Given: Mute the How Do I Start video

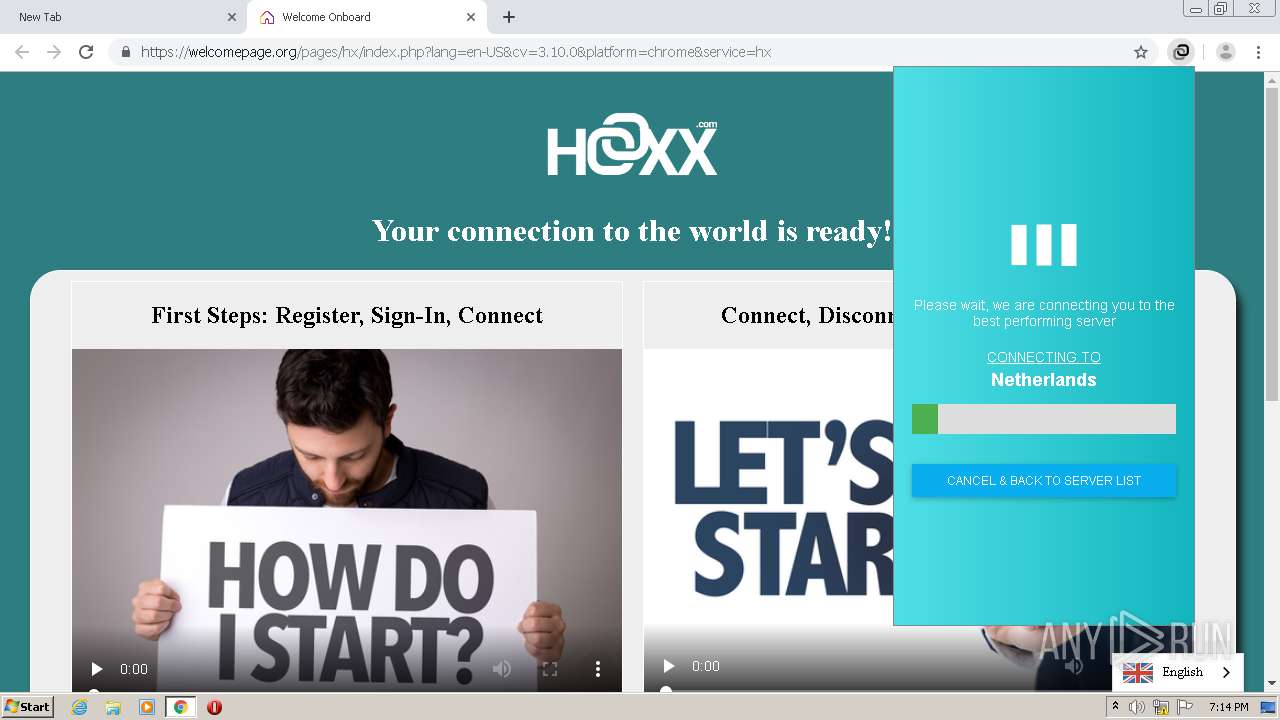Looking at the screenshot, I should coord(502,669).
